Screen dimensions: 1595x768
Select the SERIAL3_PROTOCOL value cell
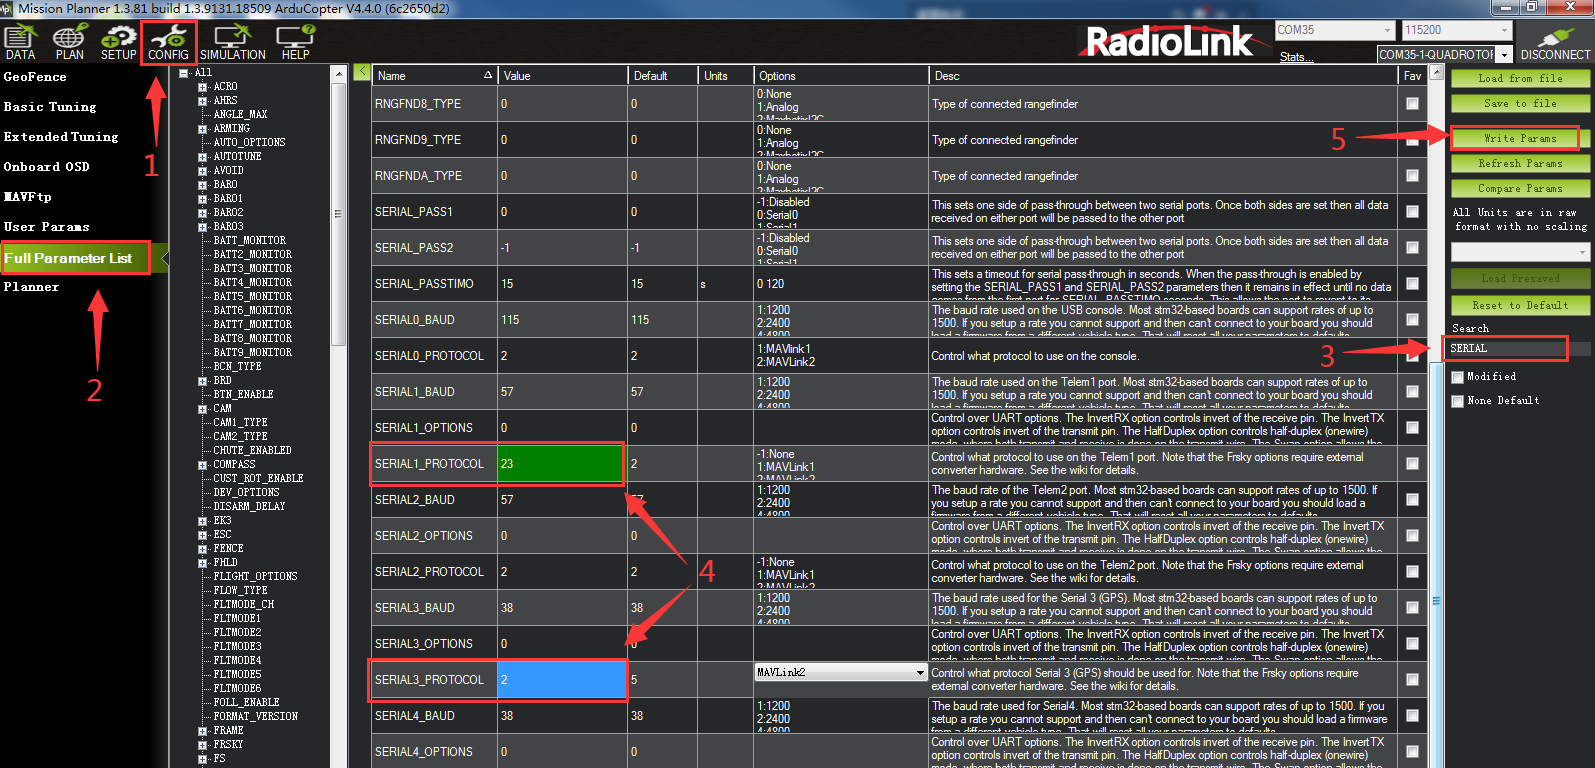(562, 680)
